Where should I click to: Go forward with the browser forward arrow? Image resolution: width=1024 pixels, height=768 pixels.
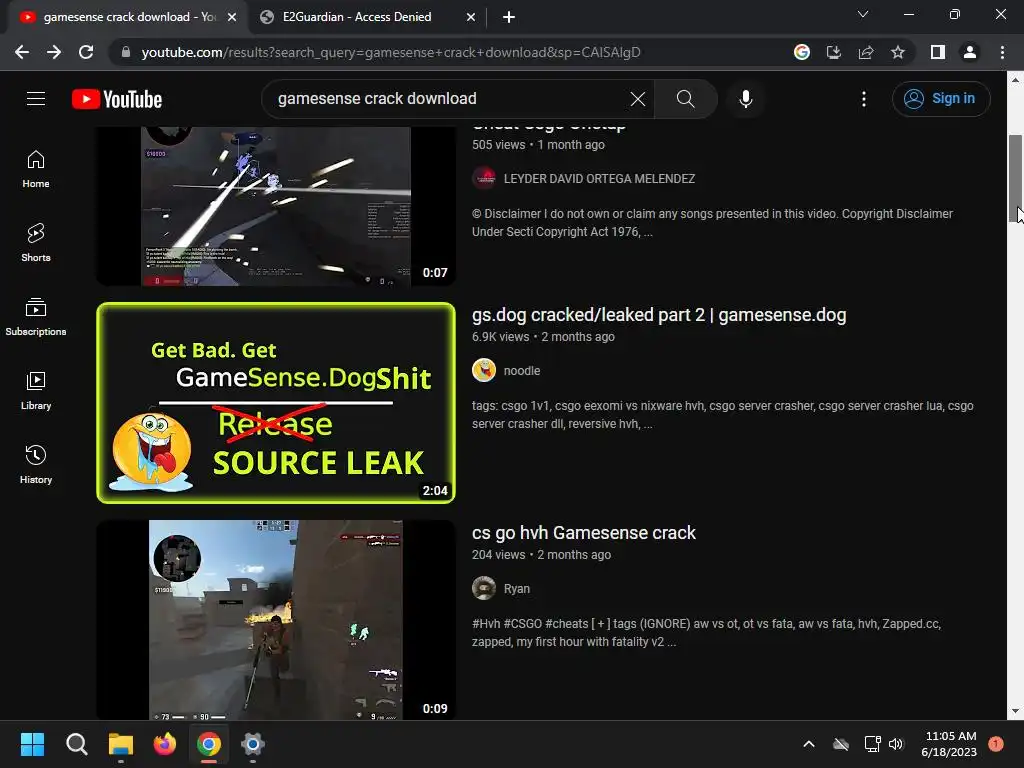coord(54,52)
